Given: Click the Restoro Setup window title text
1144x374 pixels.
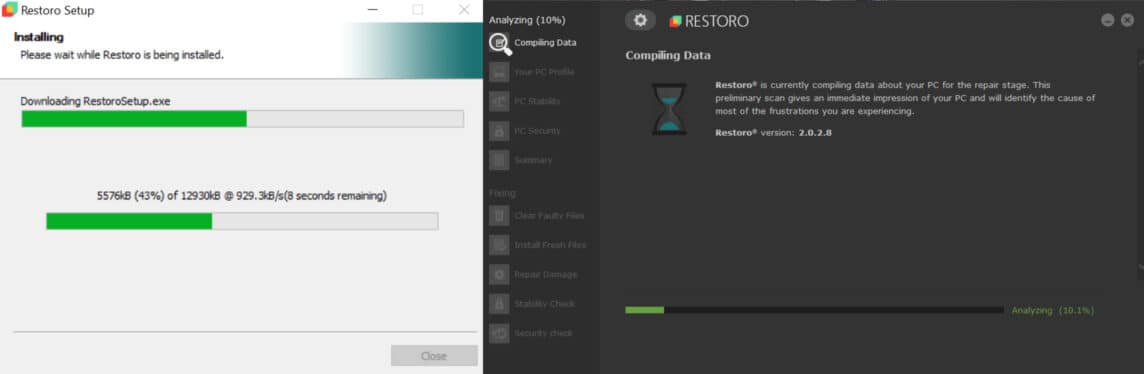Looking at the screenshot, I should click(57, 11).
